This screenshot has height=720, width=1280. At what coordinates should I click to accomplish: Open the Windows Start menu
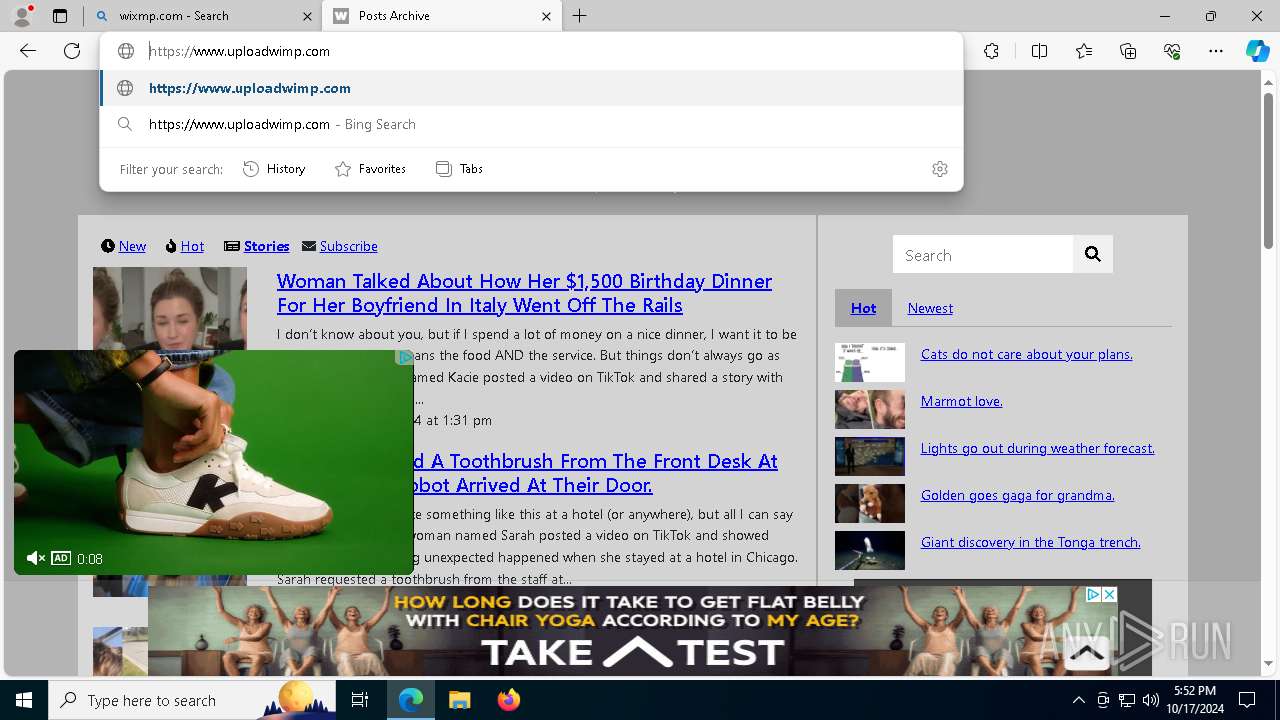click(x=24, y=700)
